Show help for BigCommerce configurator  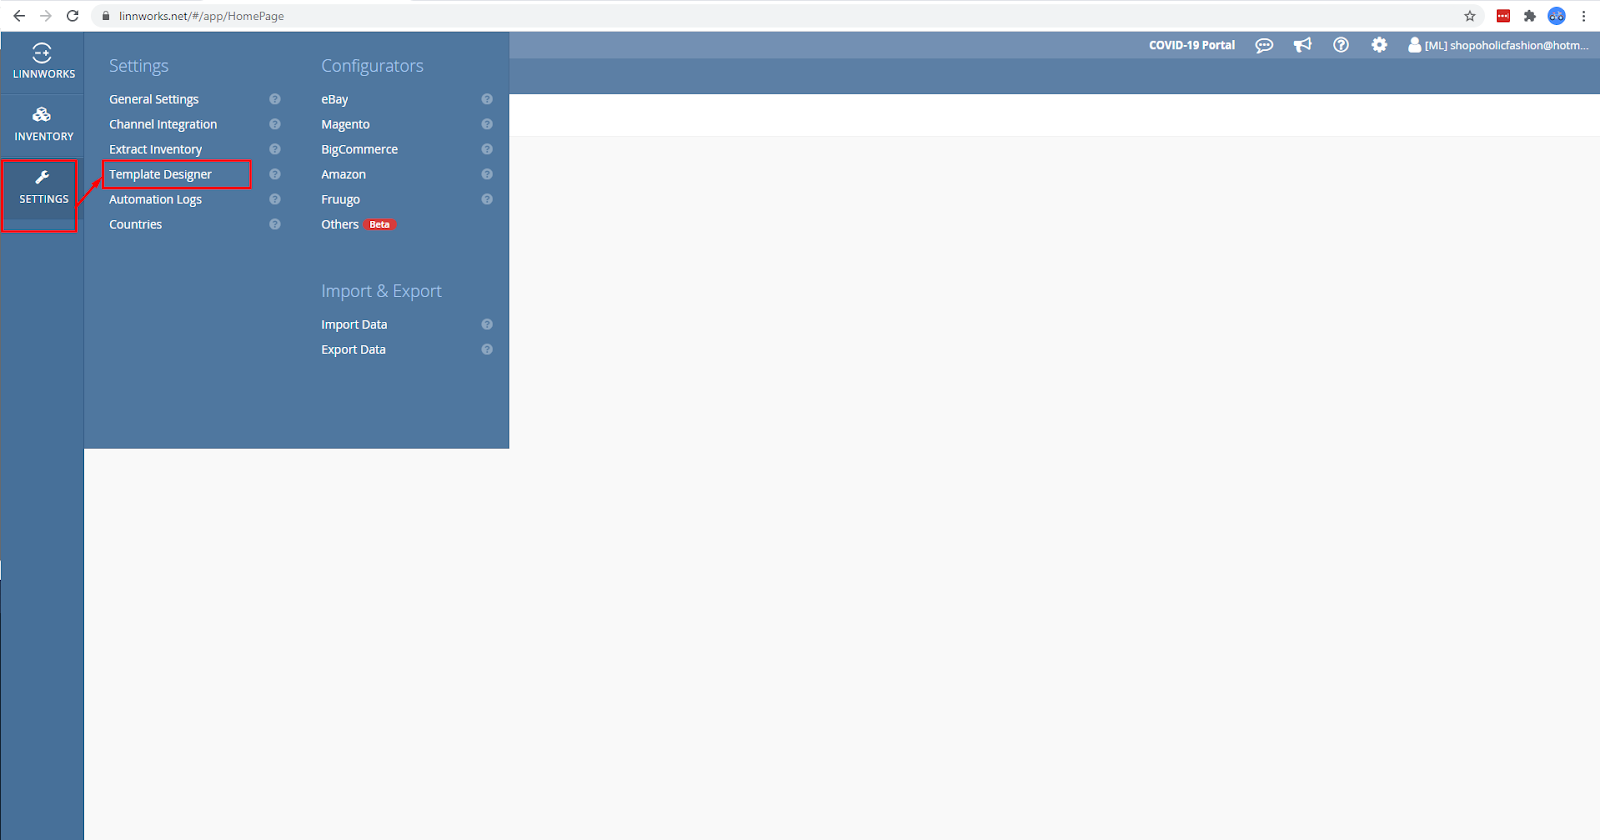pos(487,149)
